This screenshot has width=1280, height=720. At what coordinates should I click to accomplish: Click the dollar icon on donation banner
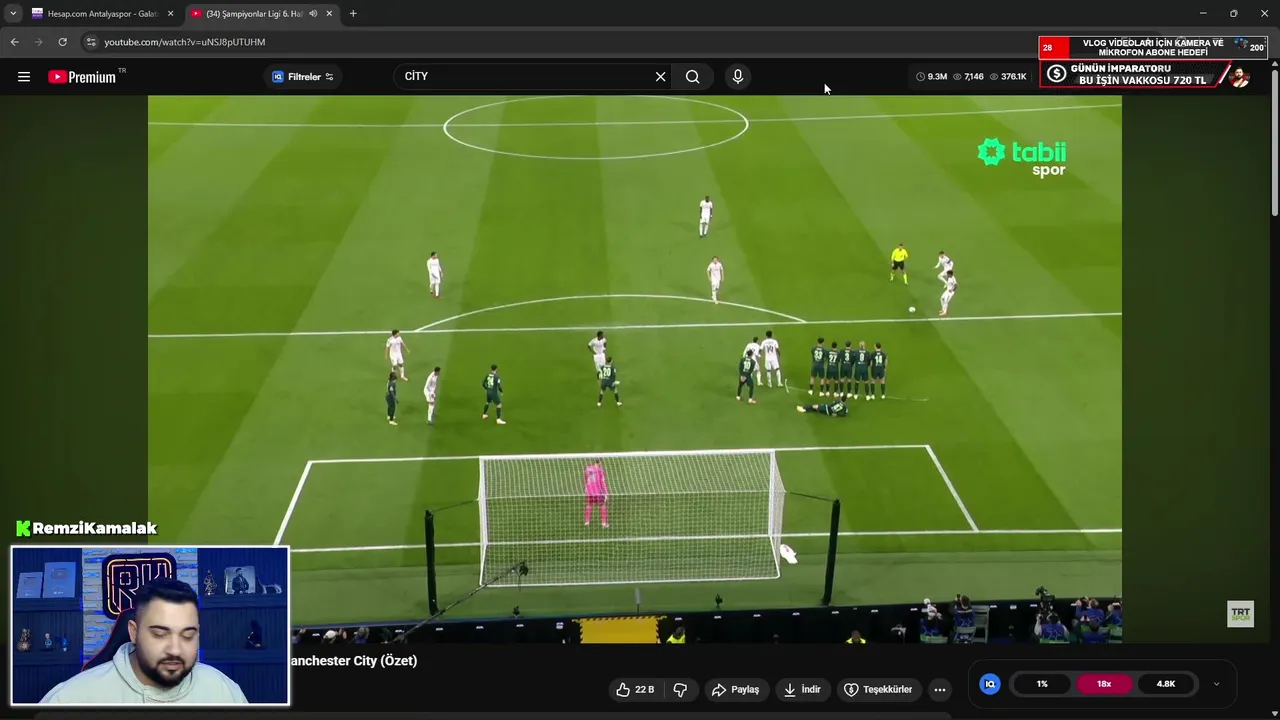tap(1056, 74)
